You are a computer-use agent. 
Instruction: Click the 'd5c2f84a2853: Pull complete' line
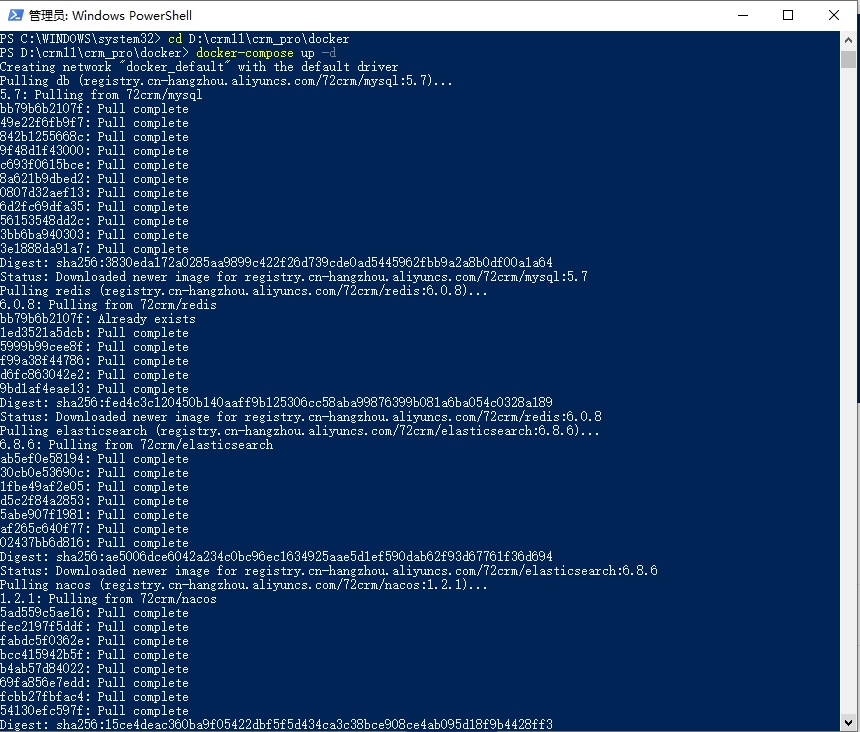click(x=94, y=501)
